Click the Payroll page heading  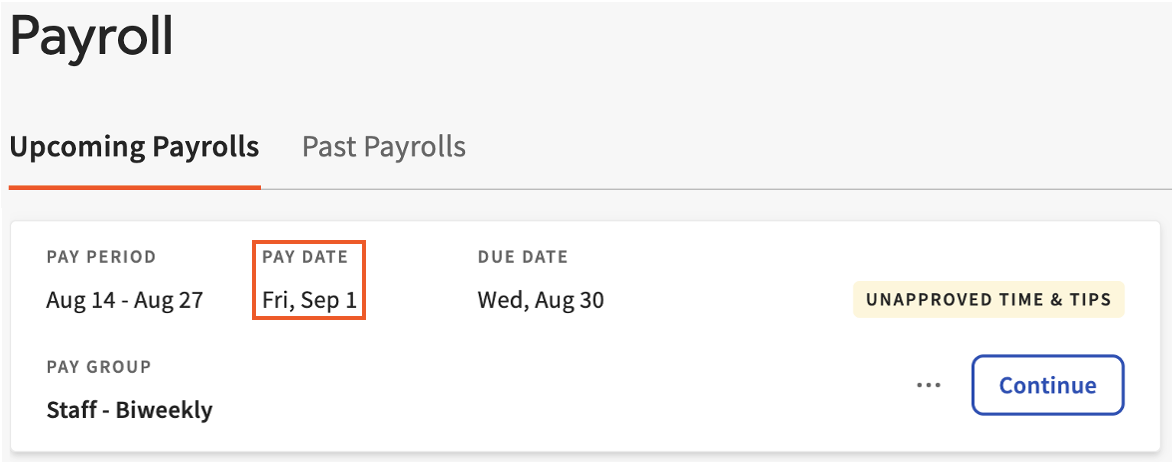pyautogui.click(x=92, y=38)
